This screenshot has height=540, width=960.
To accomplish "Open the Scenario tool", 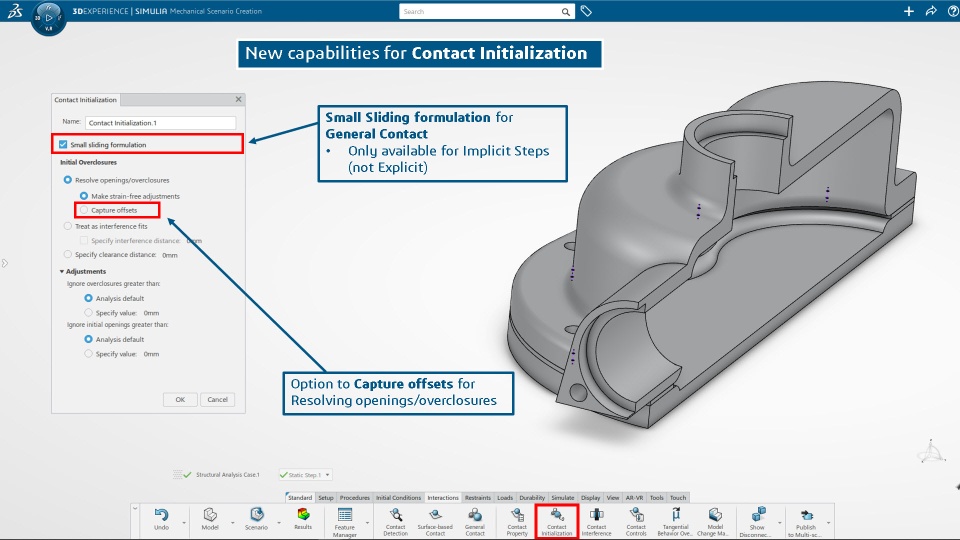I will [257, 519].
